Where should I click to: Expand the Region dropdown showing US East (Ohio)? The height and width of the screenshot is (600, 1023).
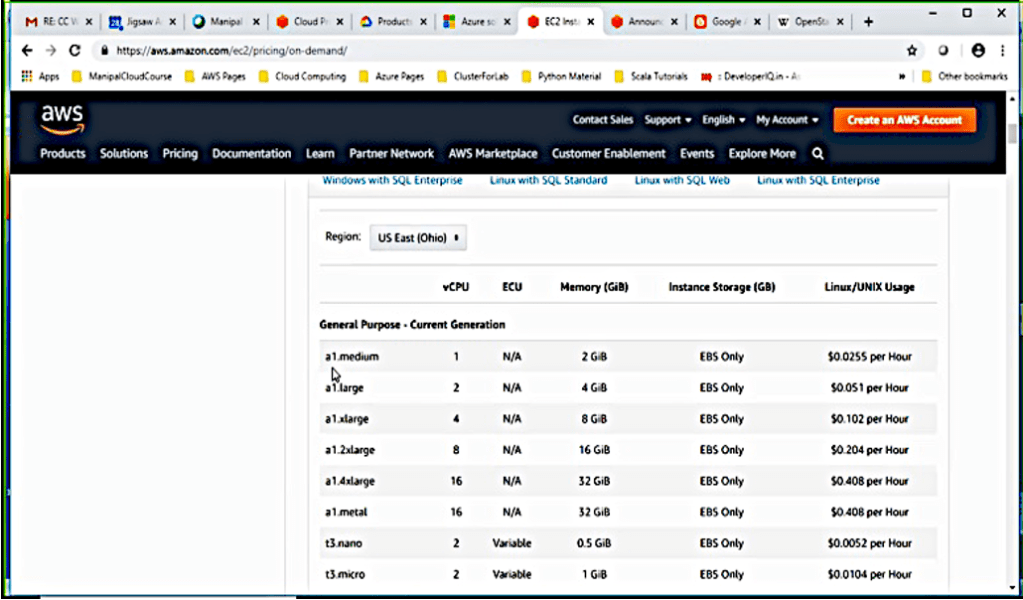click(417, 238)
